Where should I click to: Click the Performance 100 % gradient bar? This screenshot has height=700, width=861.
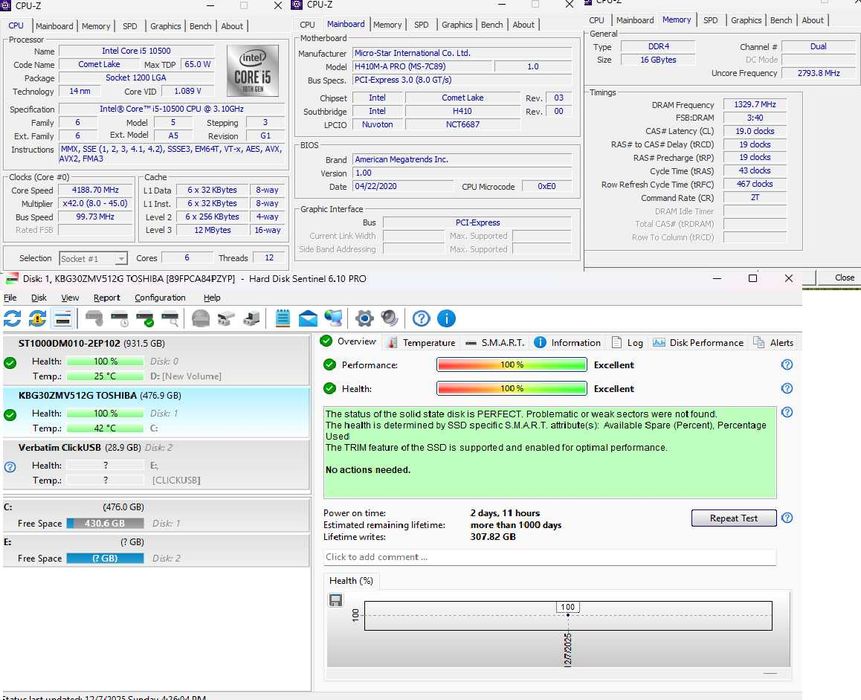[x=511, y=365]
